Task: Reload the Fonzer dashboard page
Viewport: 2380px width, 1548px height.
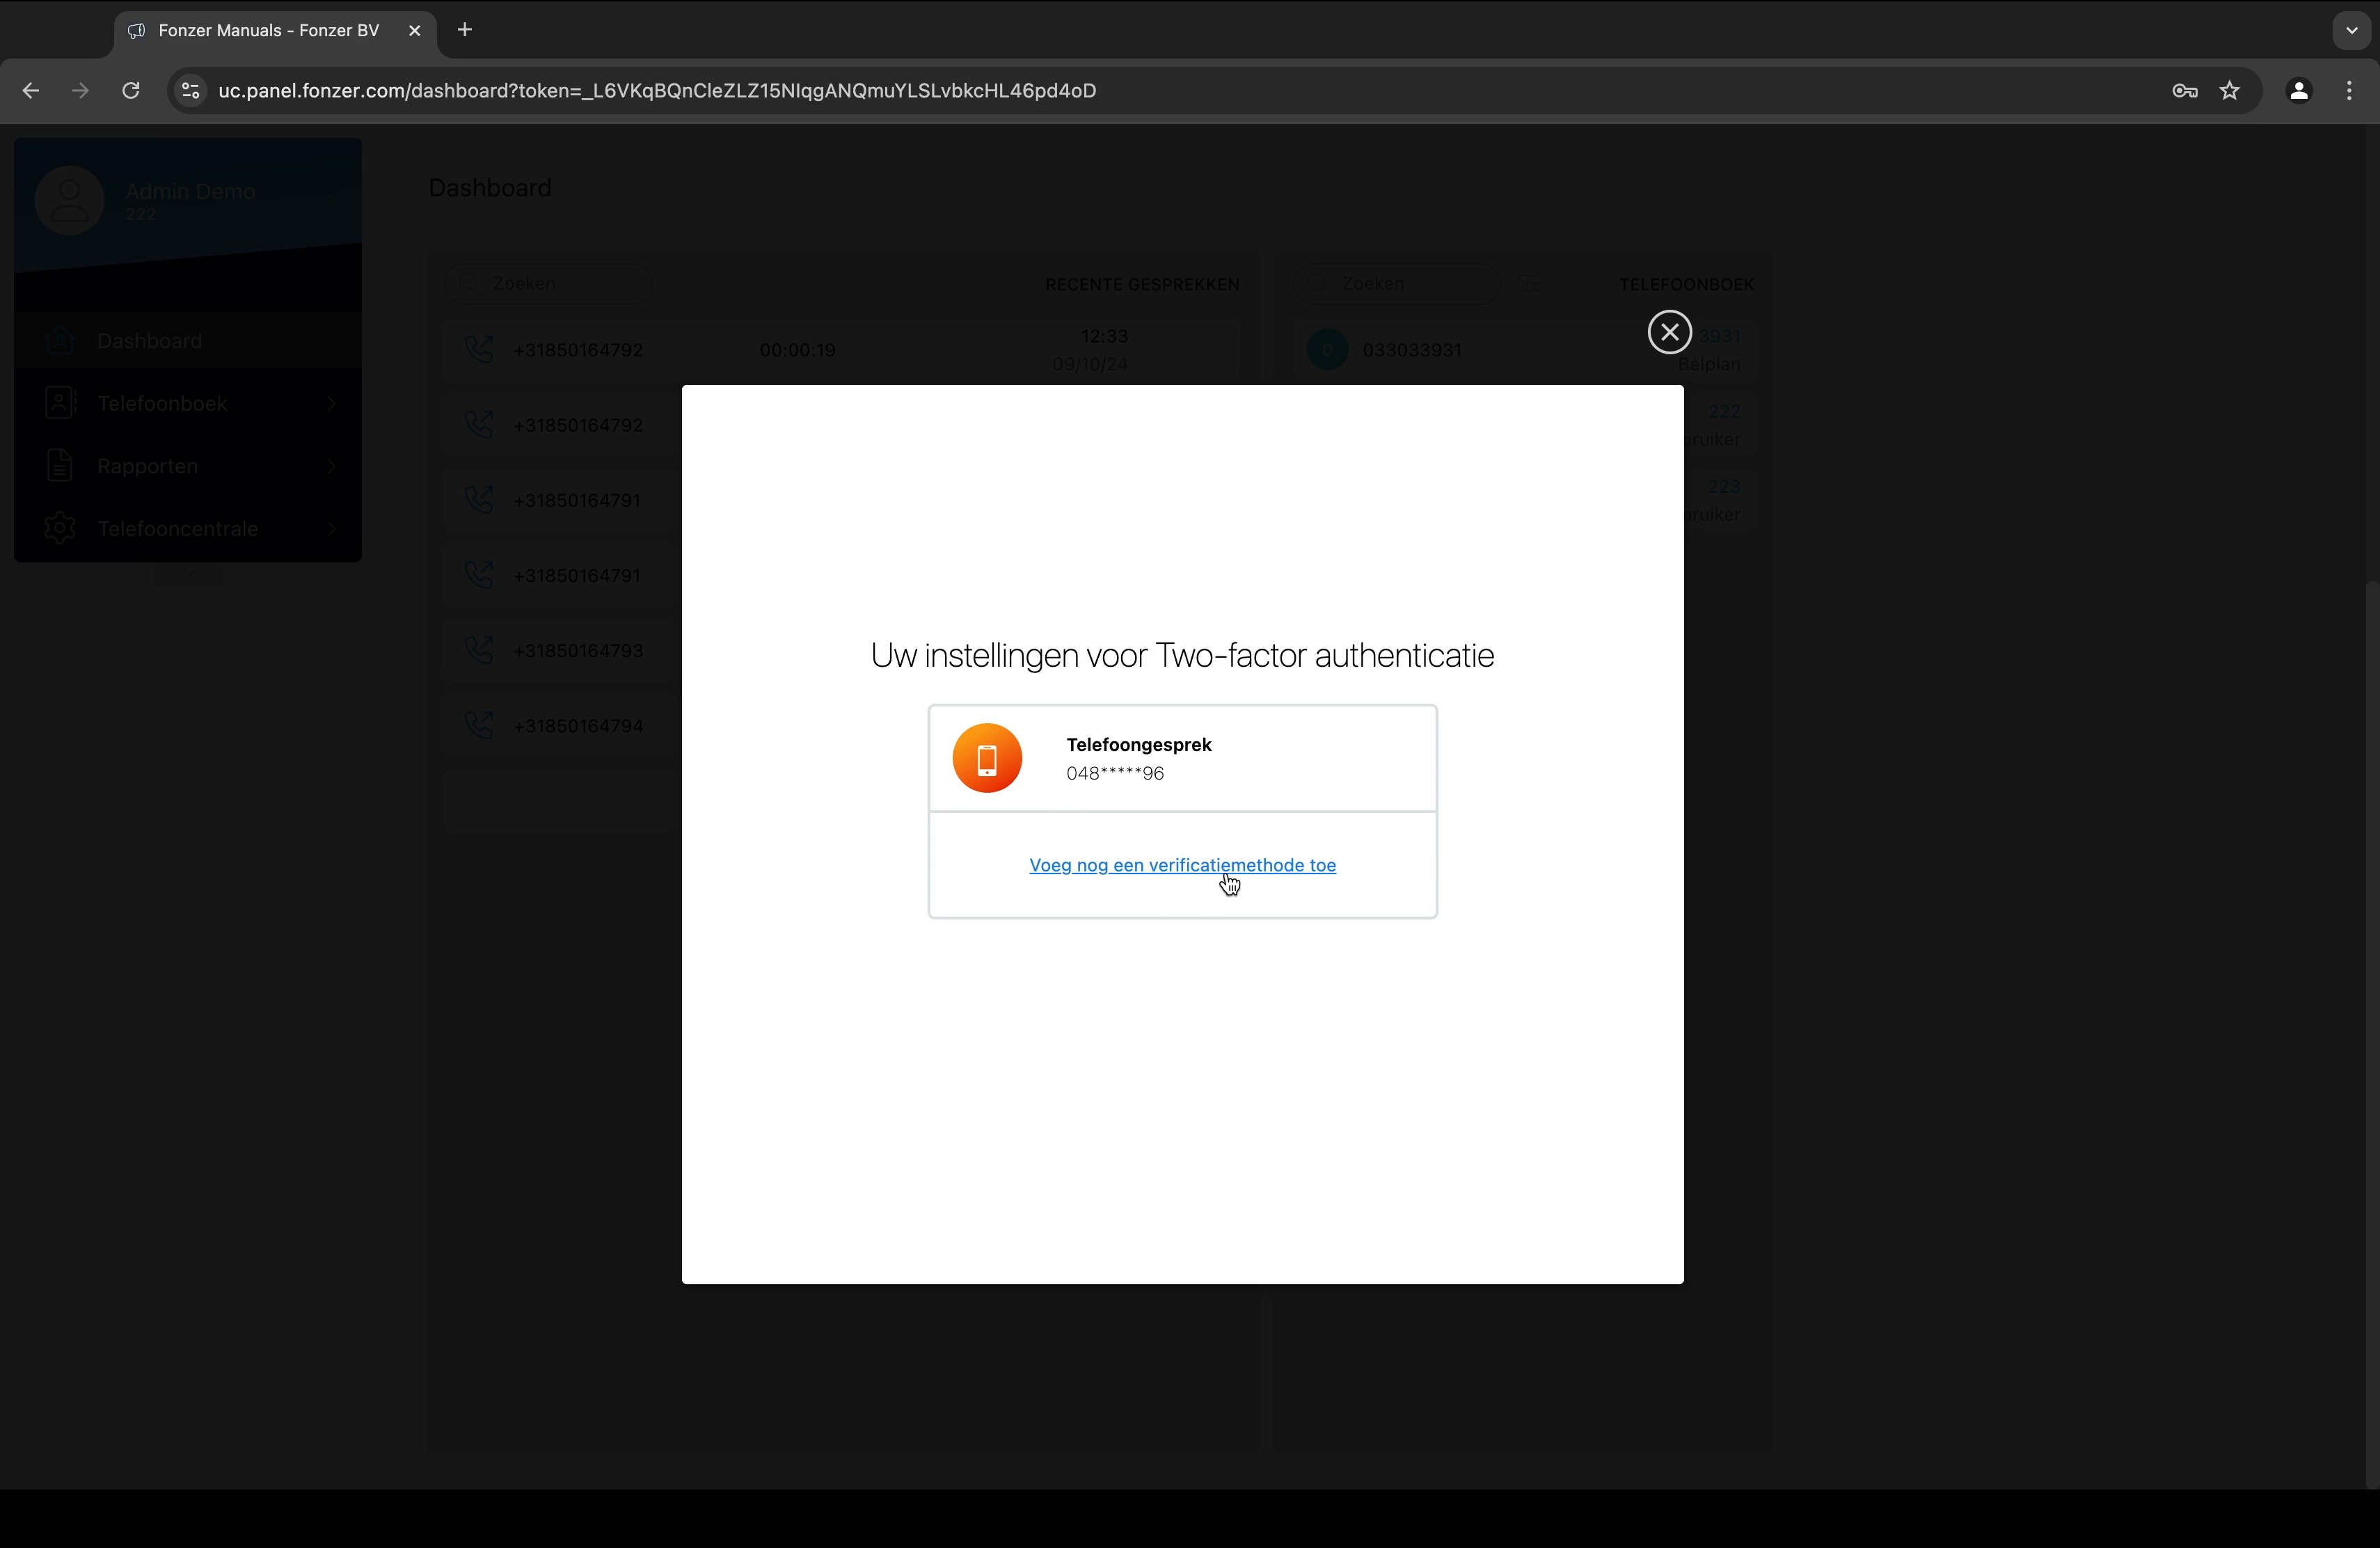Action: coord(131,91)
